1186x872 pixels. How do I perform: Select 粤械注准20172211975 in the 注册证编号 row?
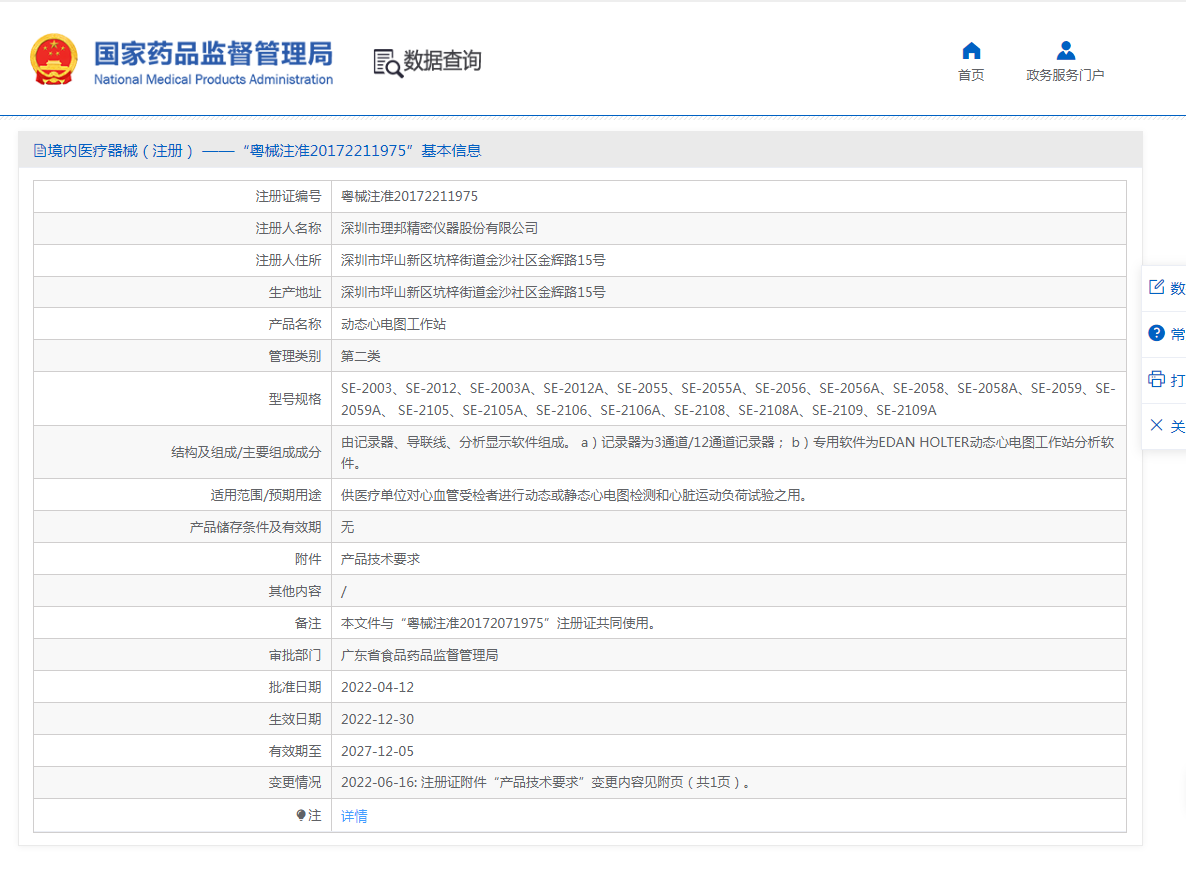click(x=409, y=197)
